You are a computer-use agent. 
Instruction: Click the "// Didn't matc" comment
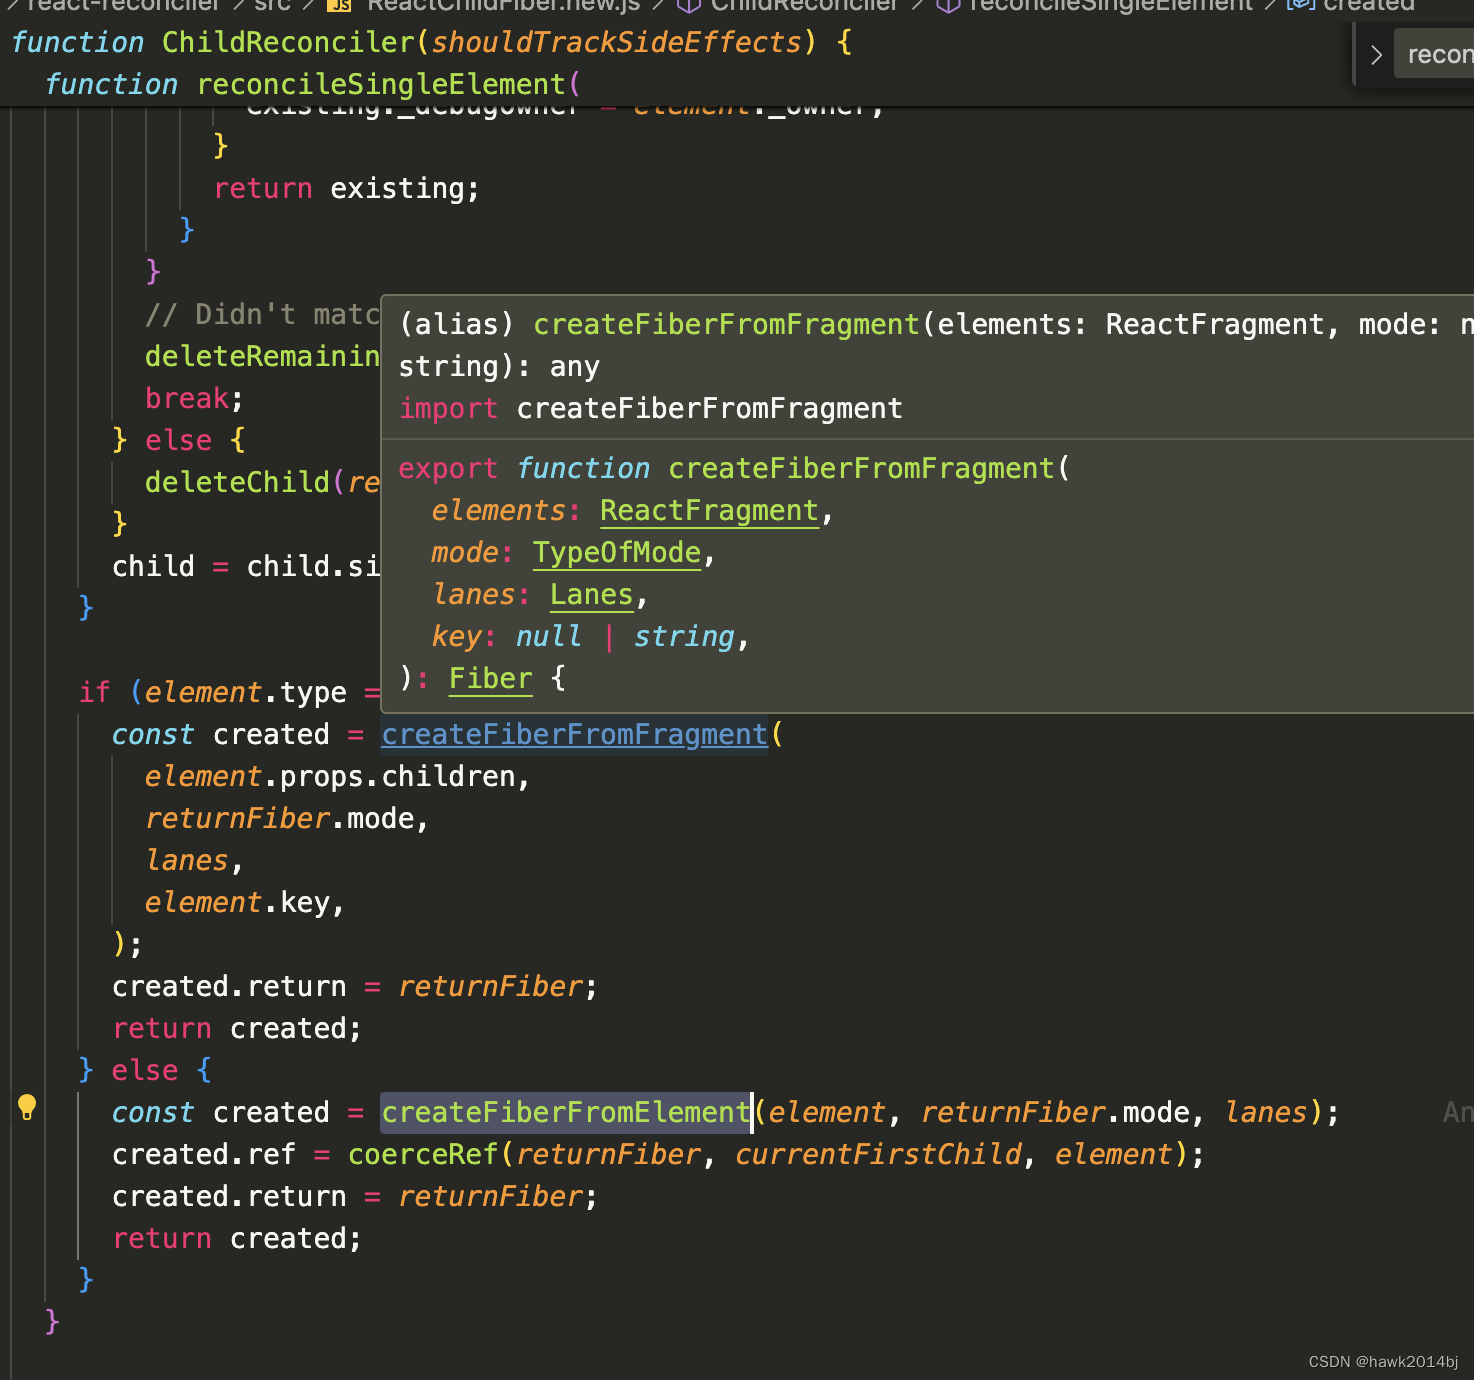[x=262, y=315]
